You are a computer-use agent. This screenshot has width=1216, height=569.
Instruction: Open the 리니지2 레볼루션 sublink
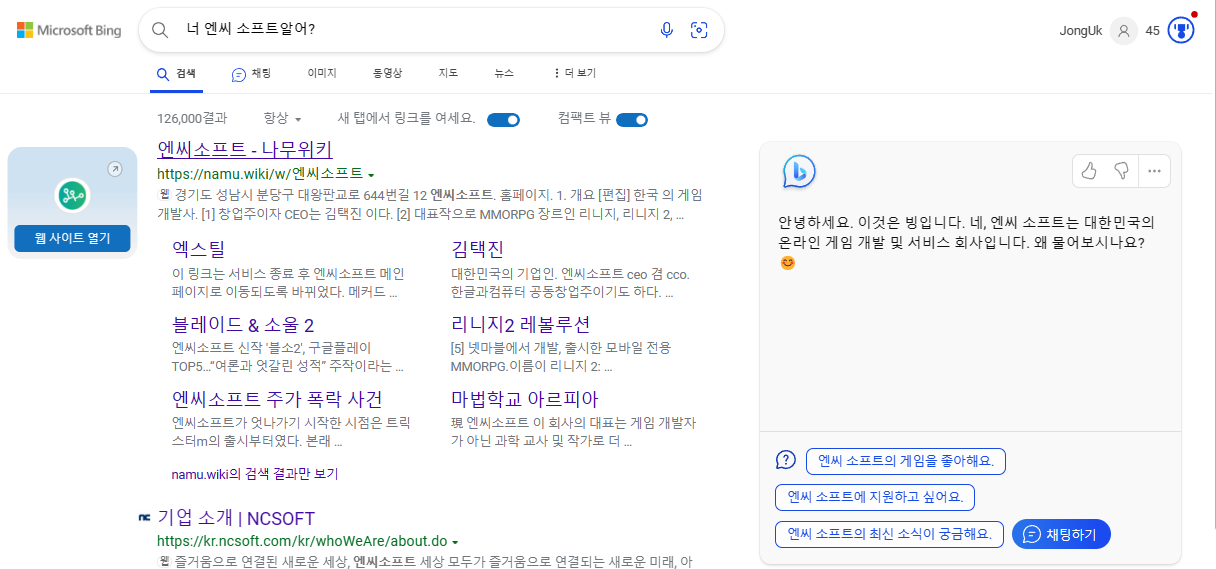[x=520, y=325]
